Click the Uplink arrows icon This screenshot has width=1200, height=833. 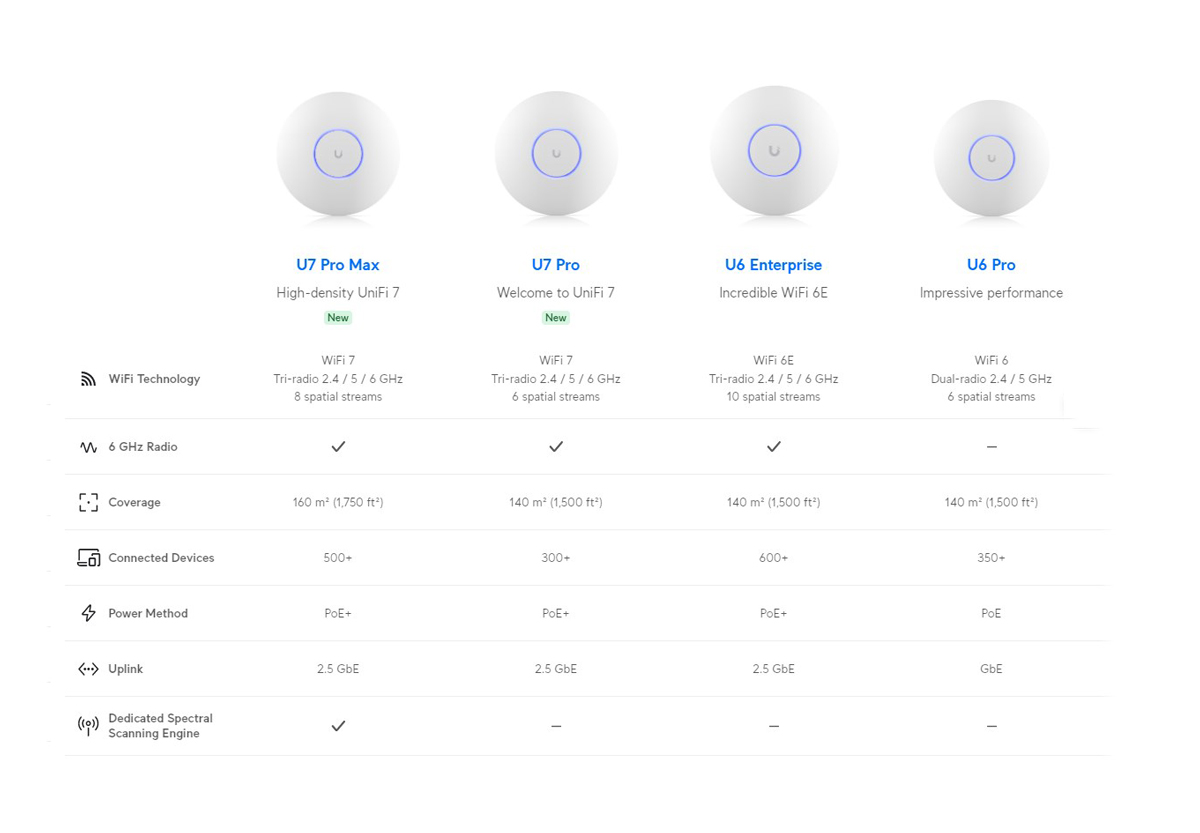coord(89,668)
